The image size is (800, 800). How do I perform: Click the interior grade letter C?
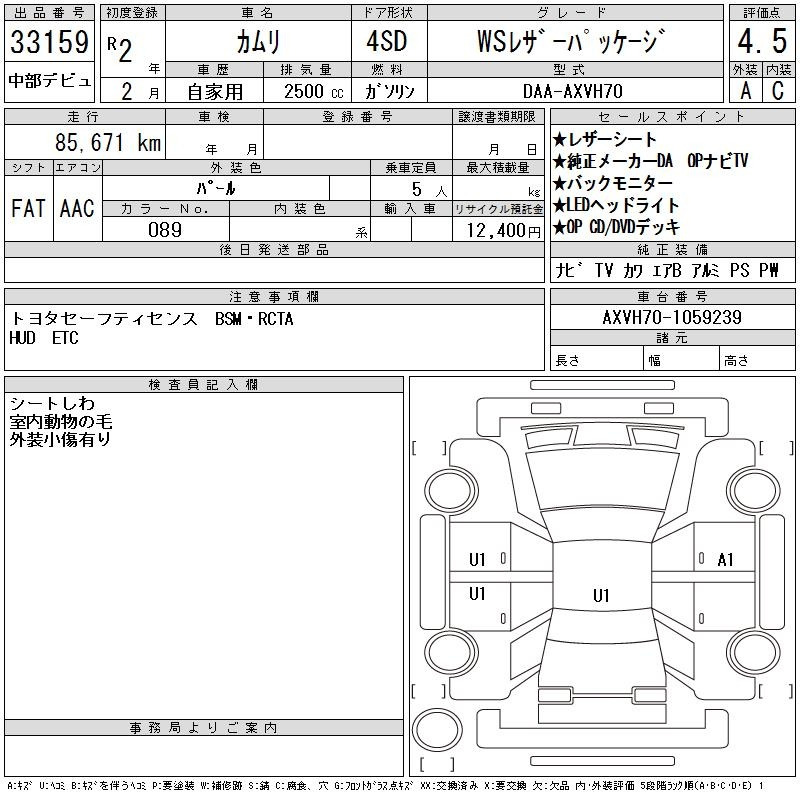click(778, 90)
